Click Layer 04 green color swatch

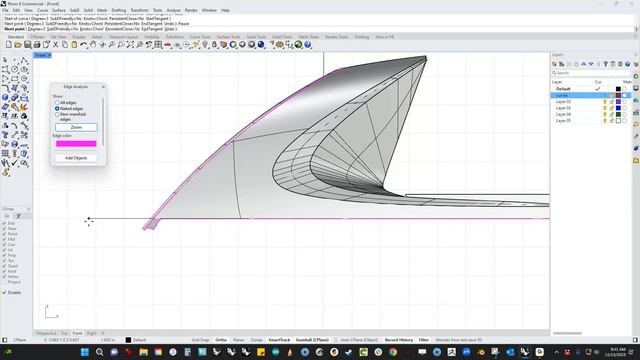point(618,114)
